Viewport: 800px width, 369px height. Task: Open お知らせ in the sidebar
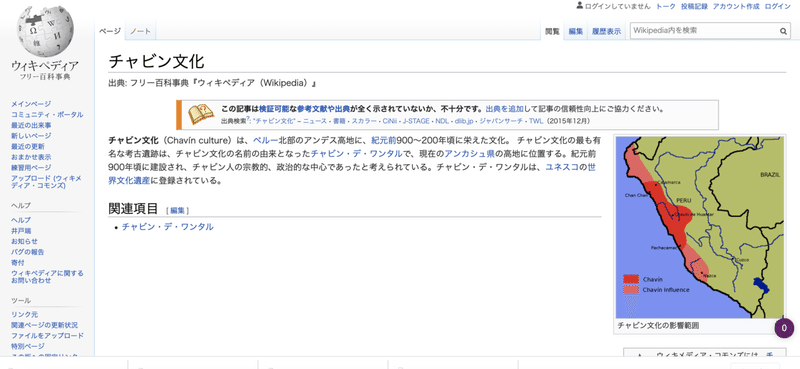tap(24, 241)
